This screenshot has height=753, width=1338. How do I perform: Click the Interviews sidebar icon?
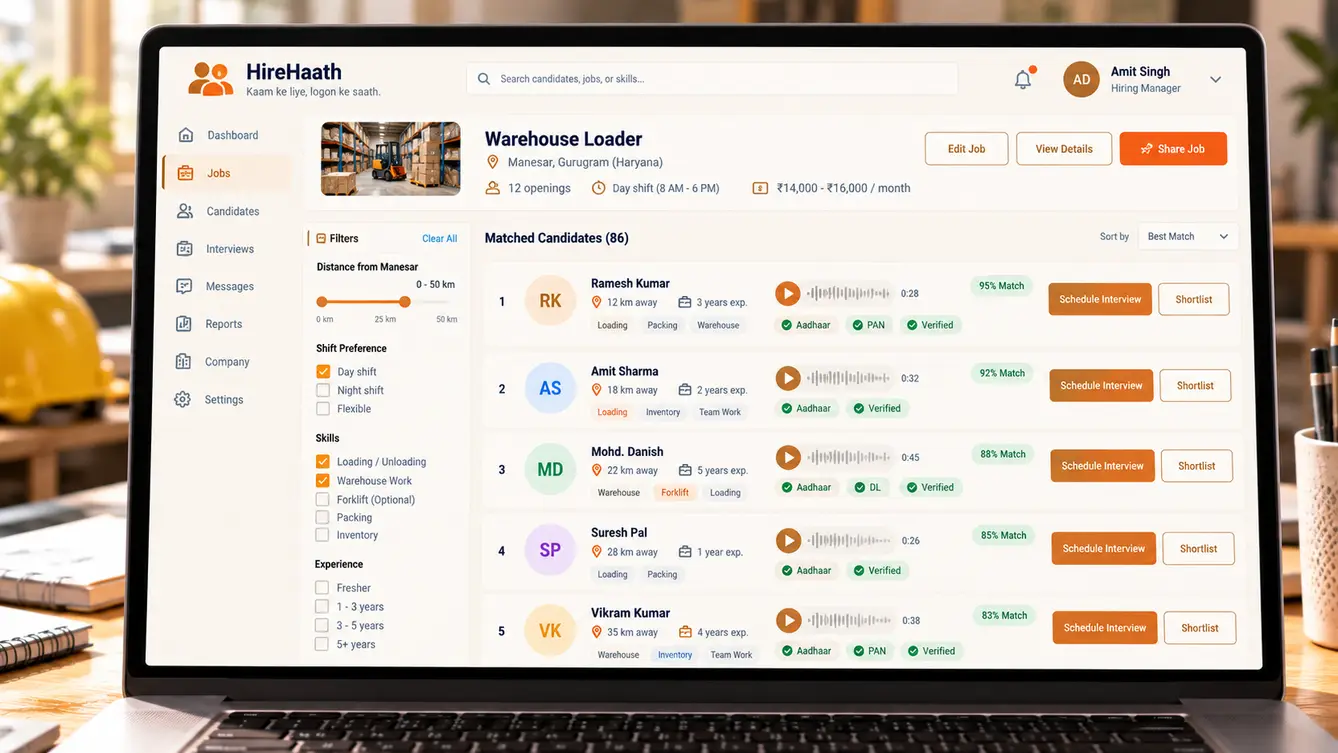185,249
